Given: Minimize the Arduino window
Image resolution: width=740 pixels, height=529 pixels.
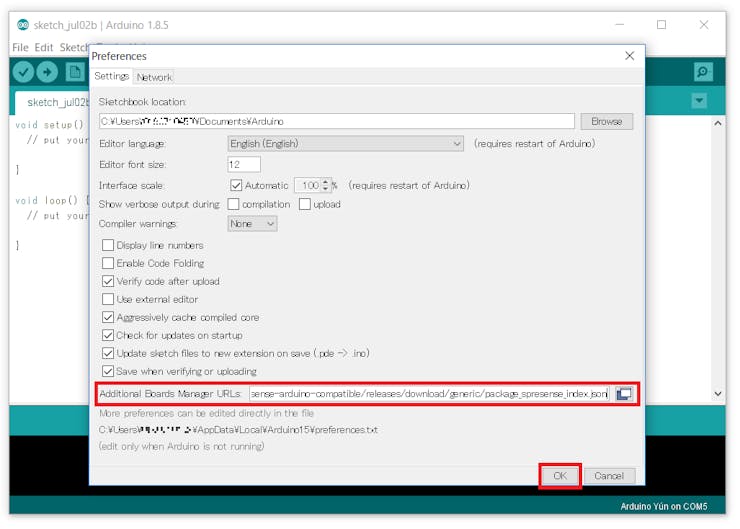Looking at the screenshot, I should click(619, 25).
